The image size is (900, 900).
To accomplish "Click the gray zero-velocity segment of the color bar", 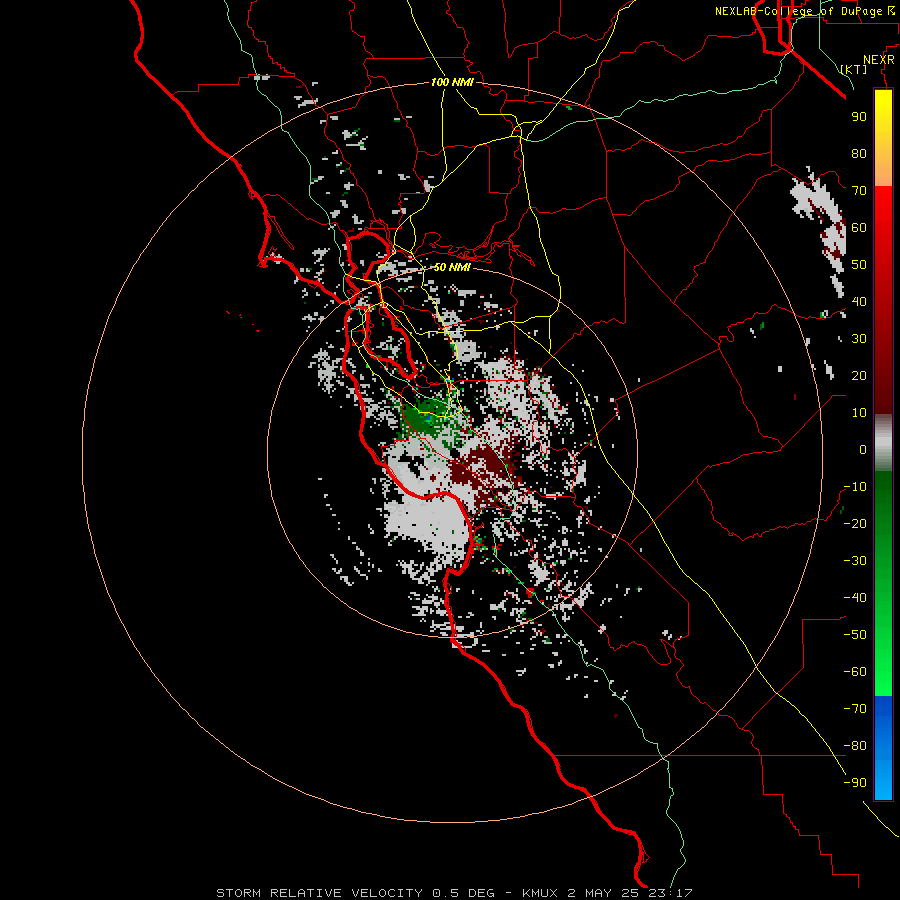I will tap(883, 443).
